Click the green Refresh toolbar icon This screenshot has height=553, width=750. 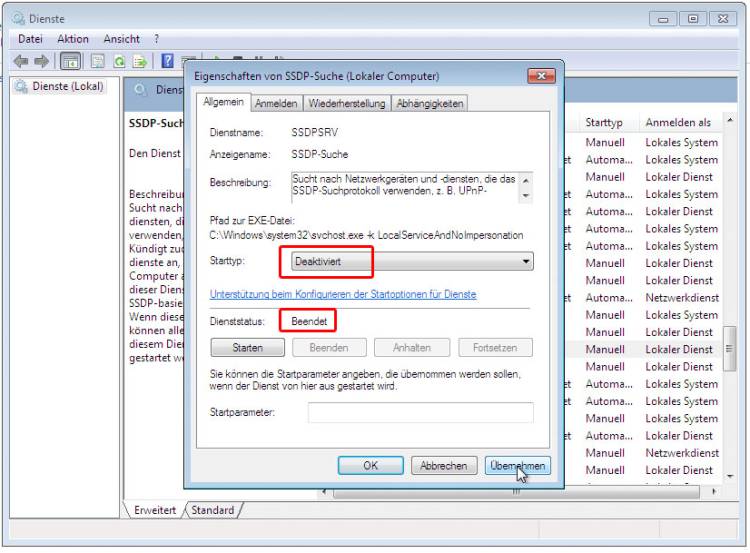[x=119, y=61]
